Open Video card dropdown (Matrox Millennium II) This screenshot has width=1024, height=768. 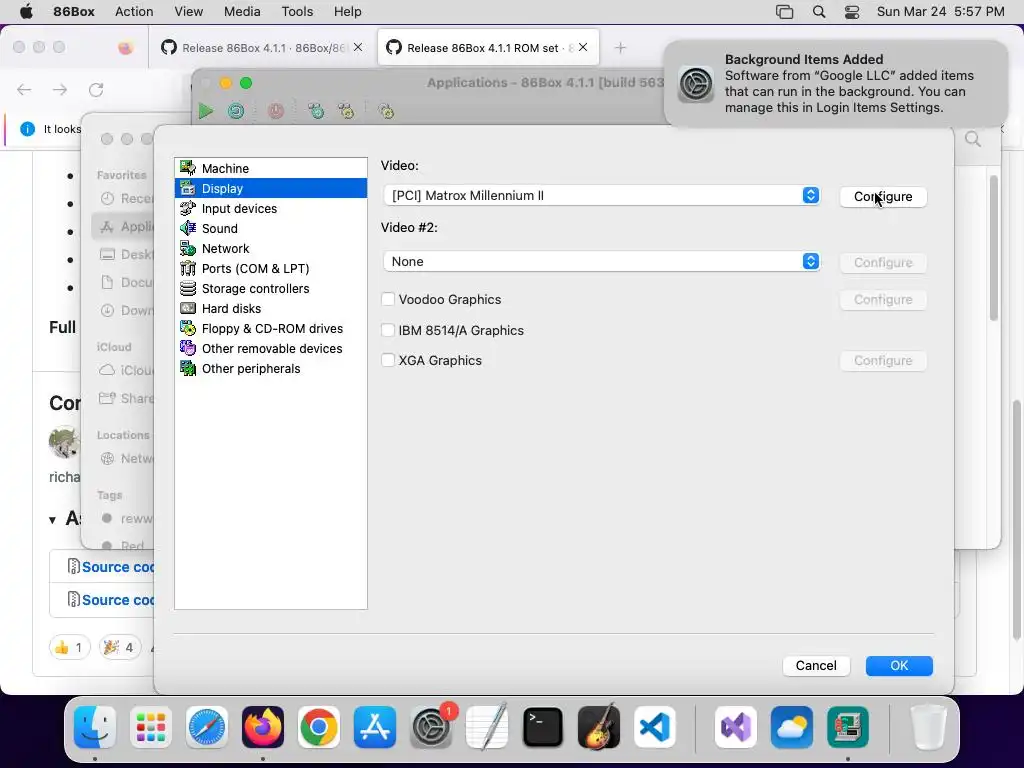[601, 195]
